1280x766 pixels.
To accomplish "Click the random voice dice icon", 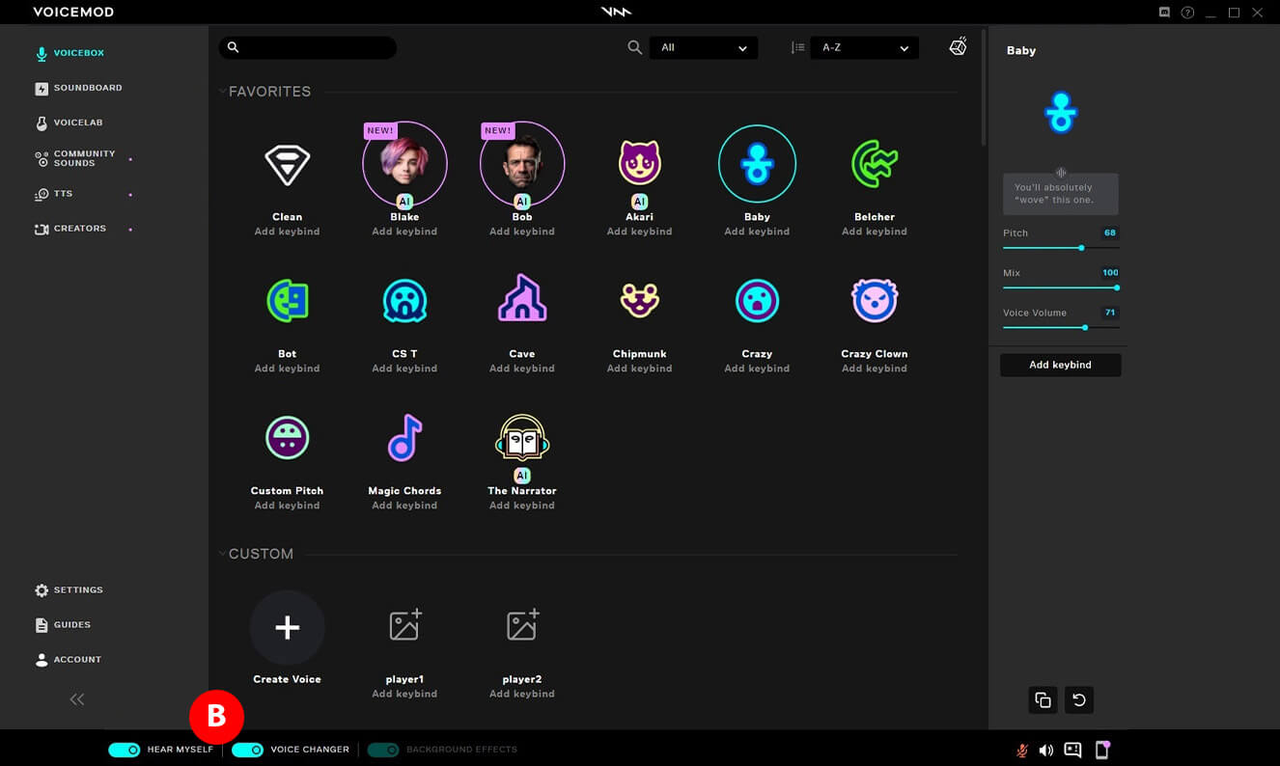I will (957, 46).
